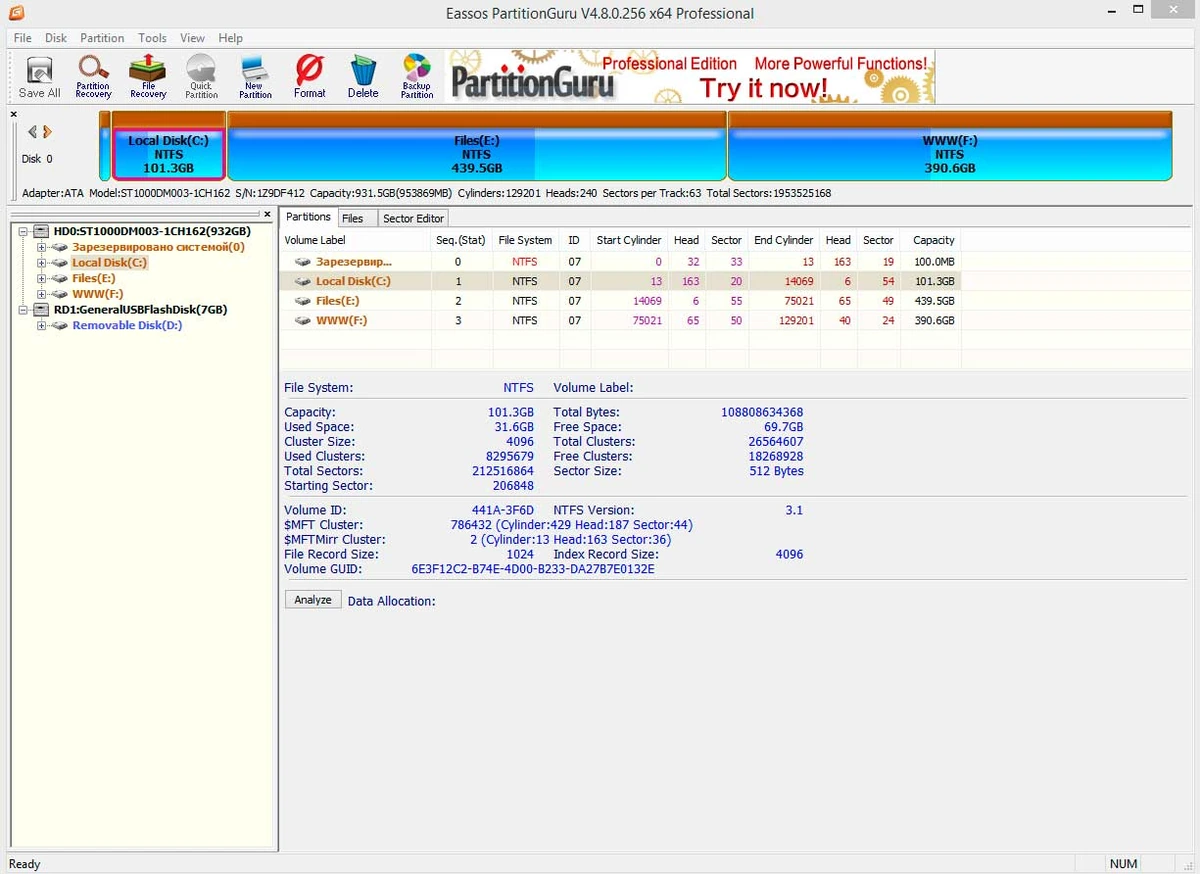
Task: Click the Delete partition icon
Action: 363,76
